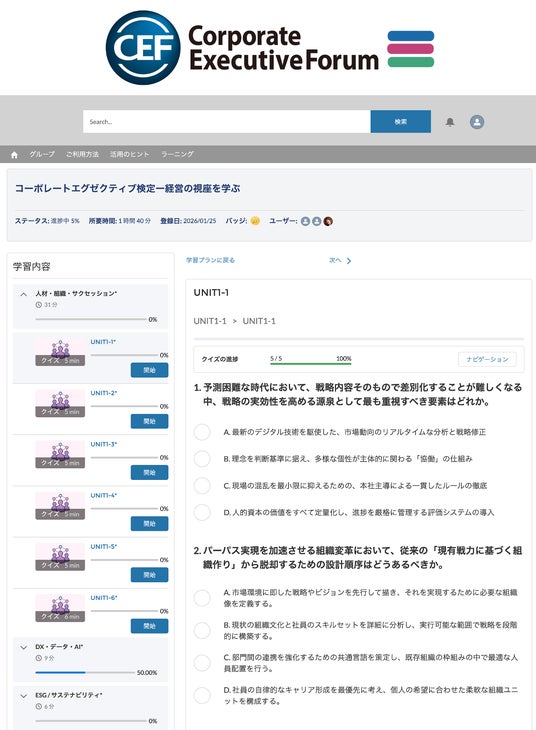Expand the ESG/サステナビリティ section
The image size is (536, 730).
(23, 696)
